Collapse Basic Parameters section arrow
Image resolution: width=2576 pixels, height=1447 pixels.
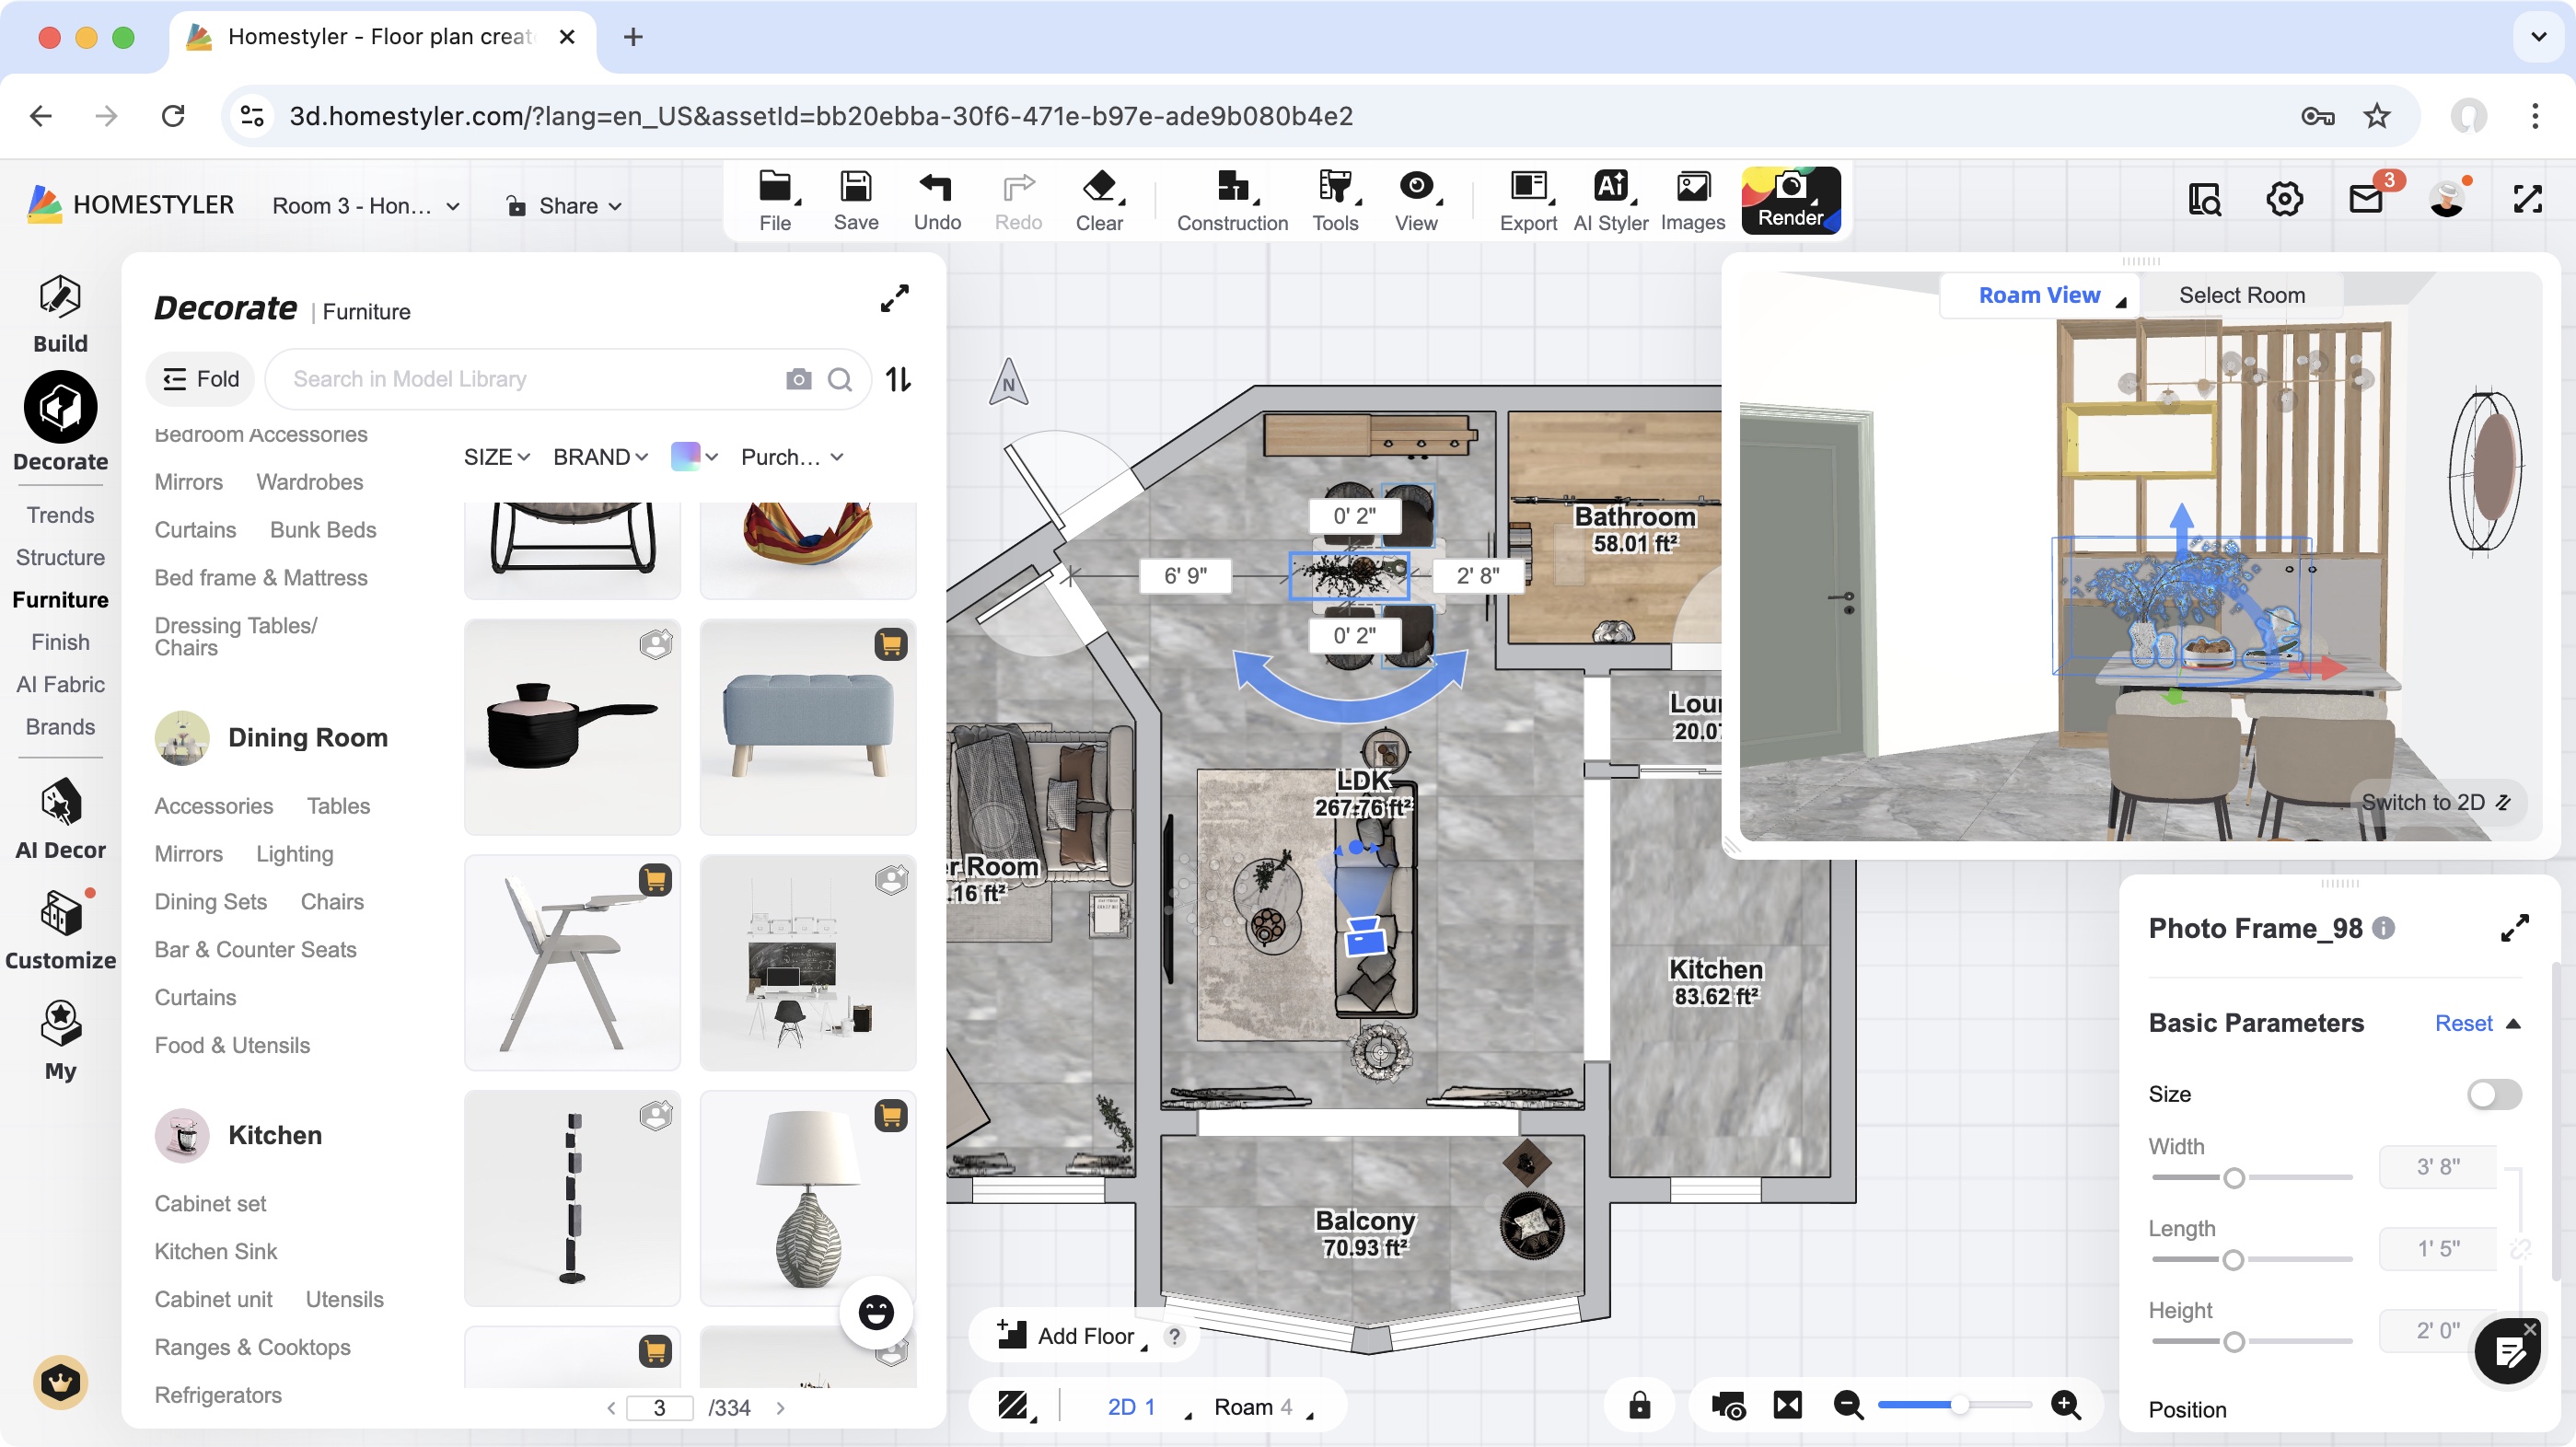tap(2514, 1023)
